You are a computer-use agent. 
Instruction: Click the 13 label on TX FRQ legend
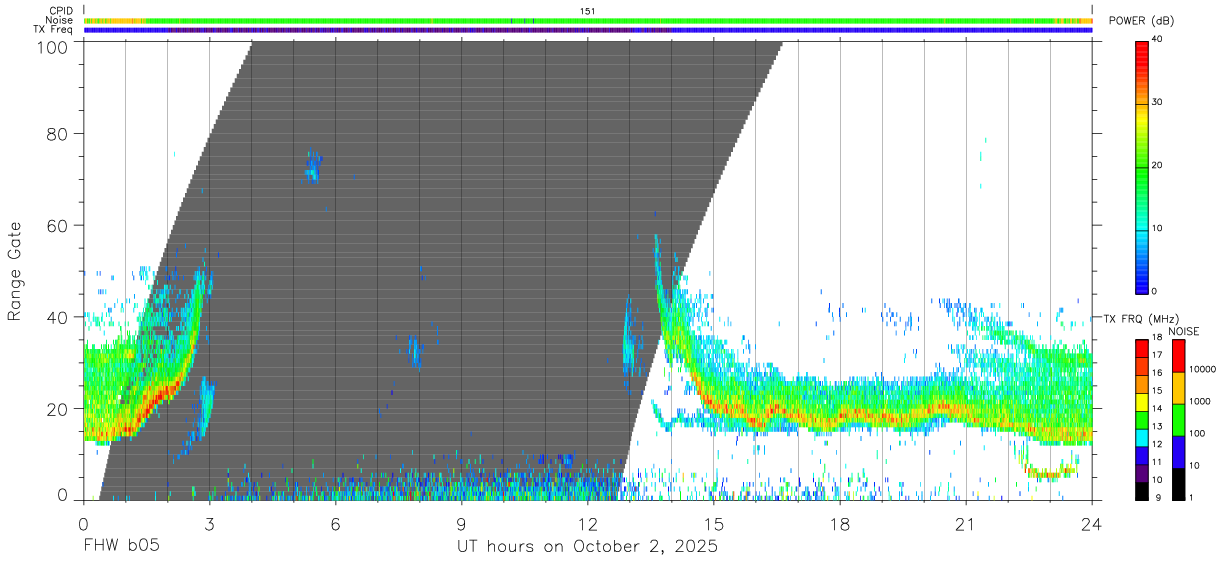(1159, 427)
